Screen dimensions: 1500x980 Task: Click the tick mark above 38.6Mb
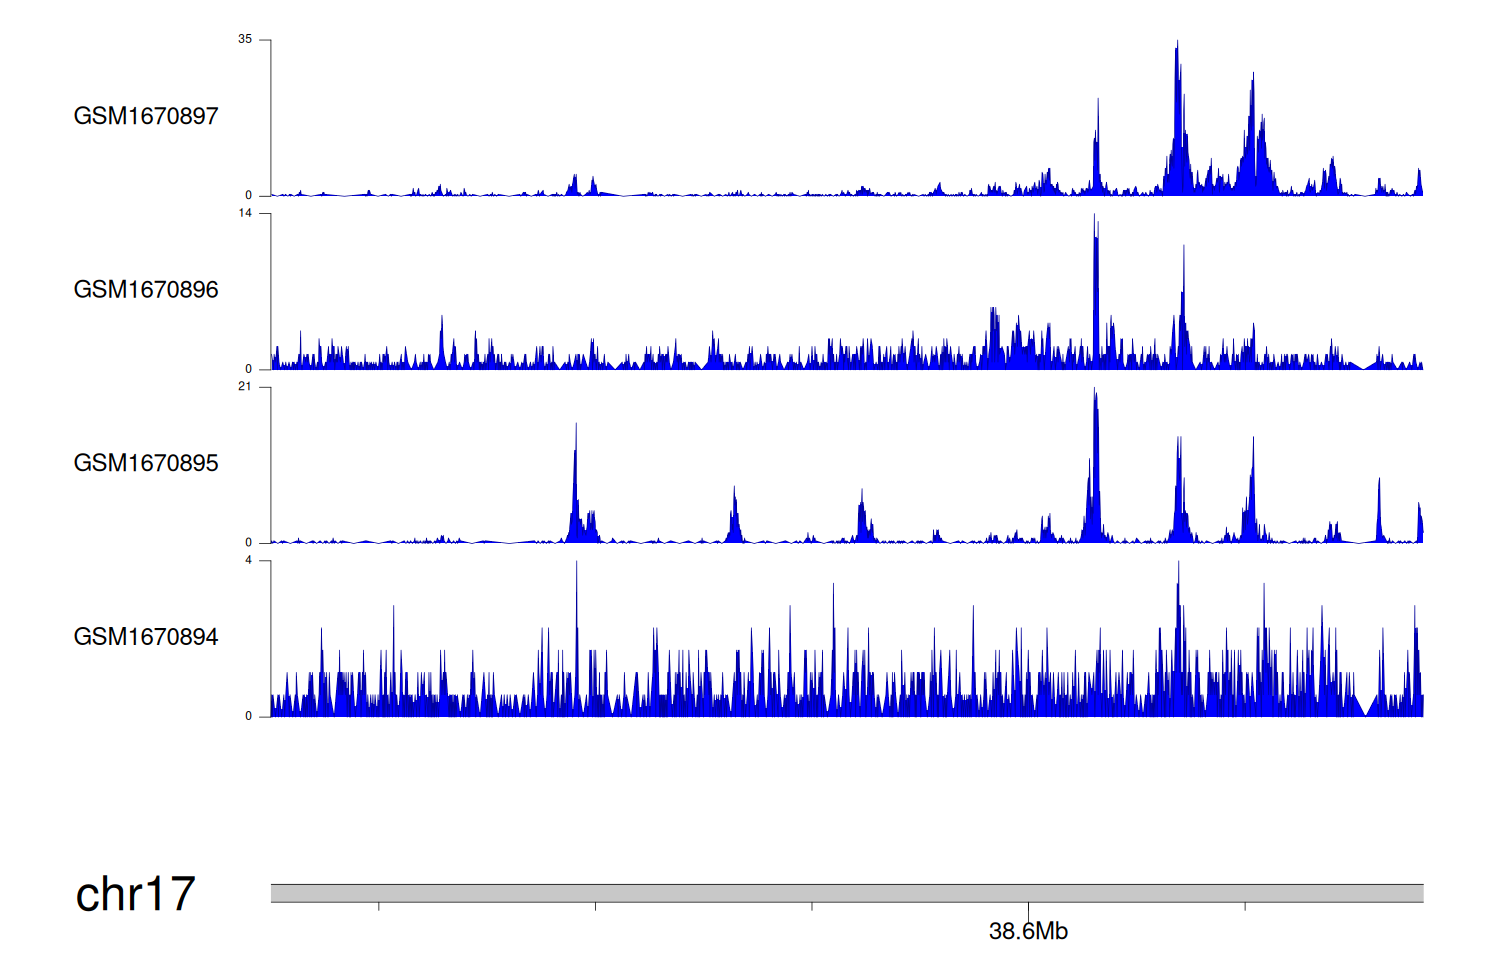click(1028, 908)
